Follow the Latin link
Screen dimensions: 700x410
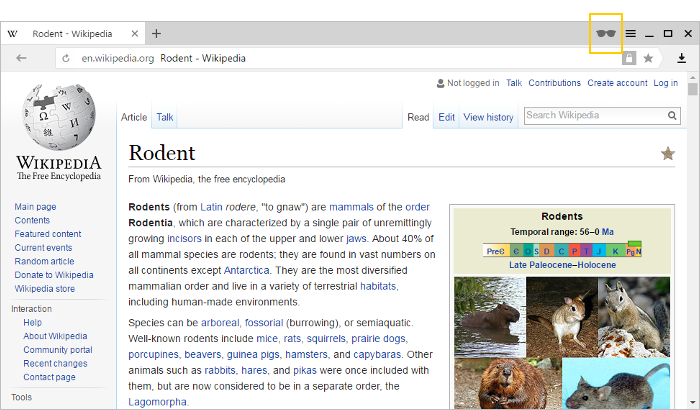tap(211, 207)
